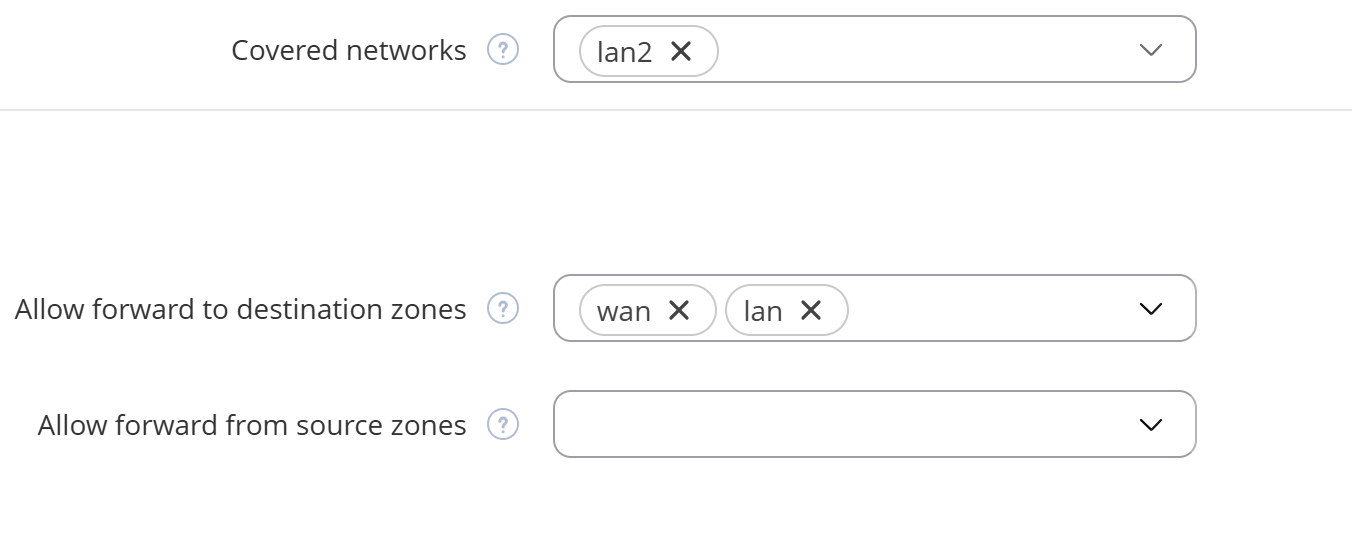
Task: Click empty space inside Covered networks box
Action: [920, 50]
